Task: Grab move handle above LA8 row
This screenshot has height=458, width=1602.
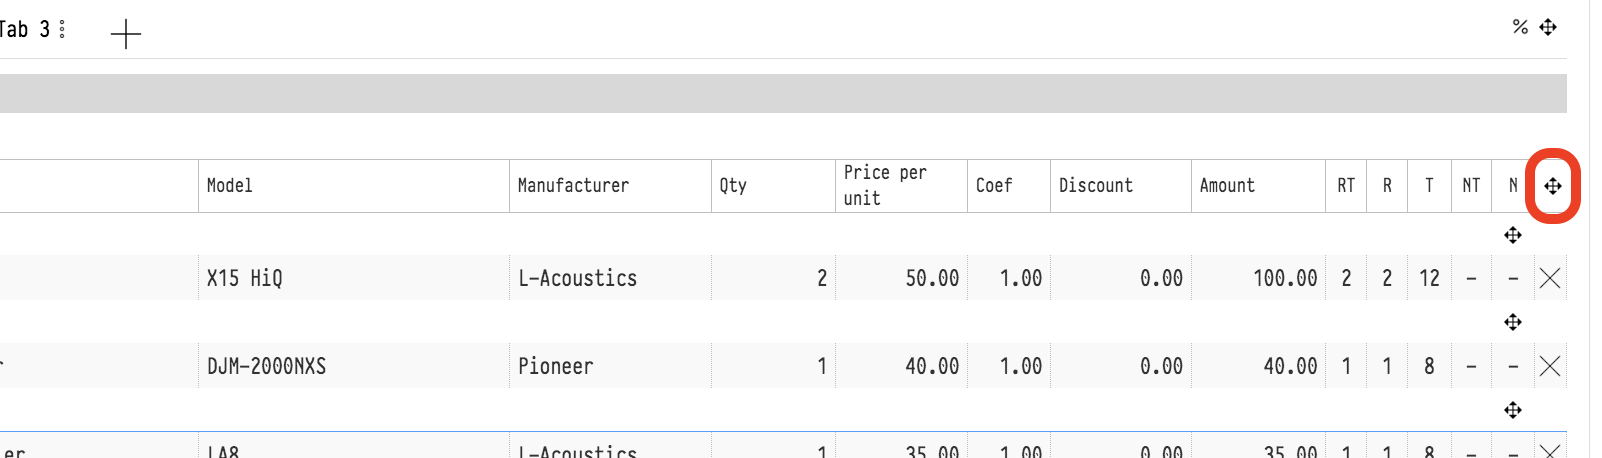Action: [x=1513, y=410]
